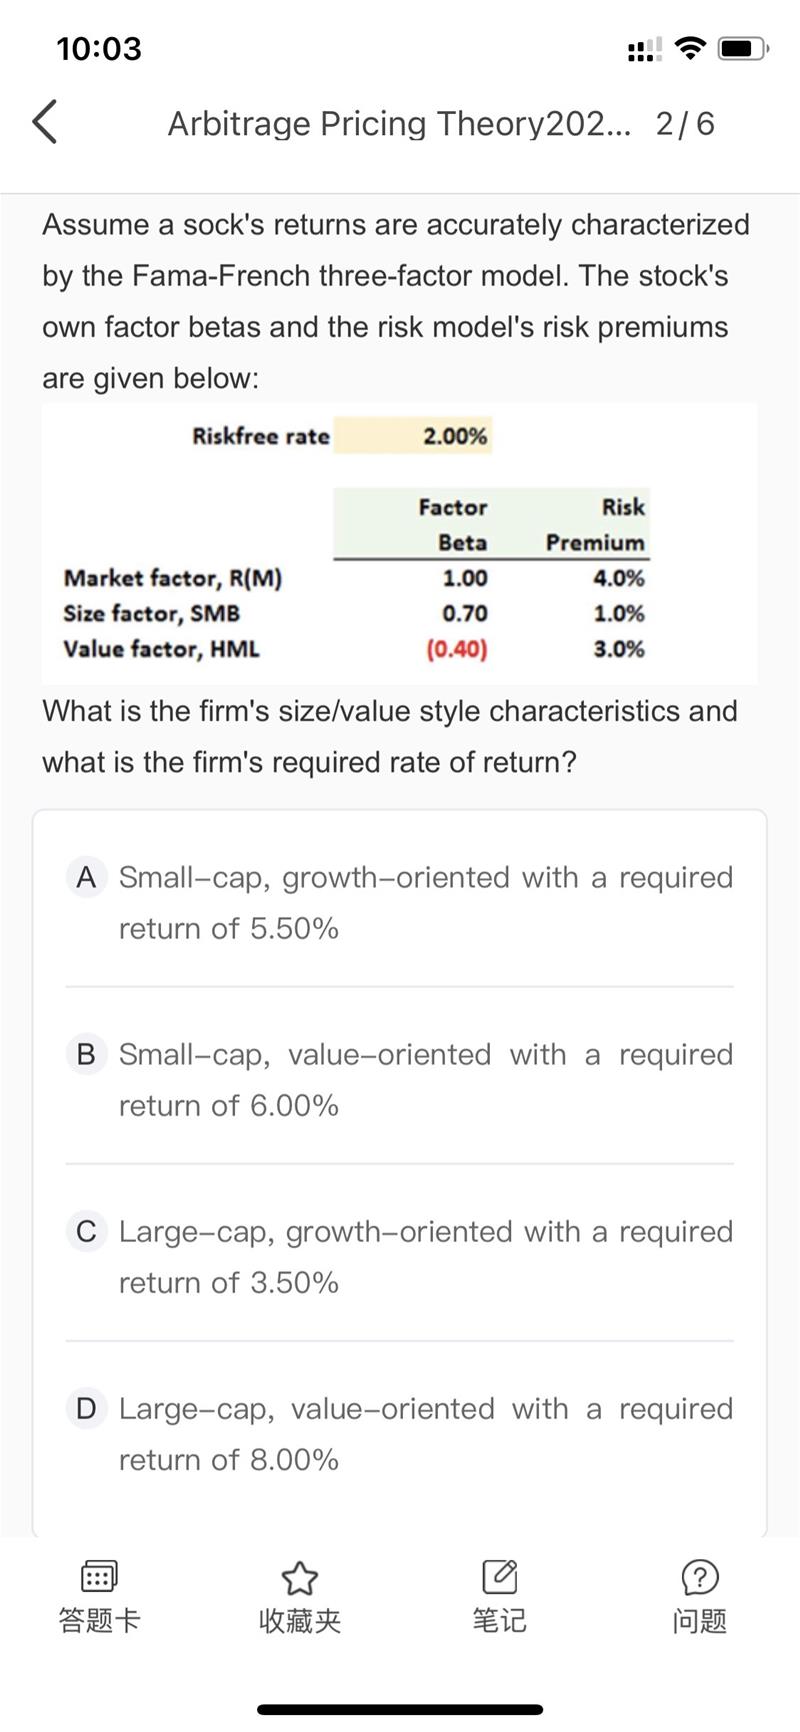Tap the battery status icon
Viewport: 800px width, 1732px height.
[x=742, y=48]
